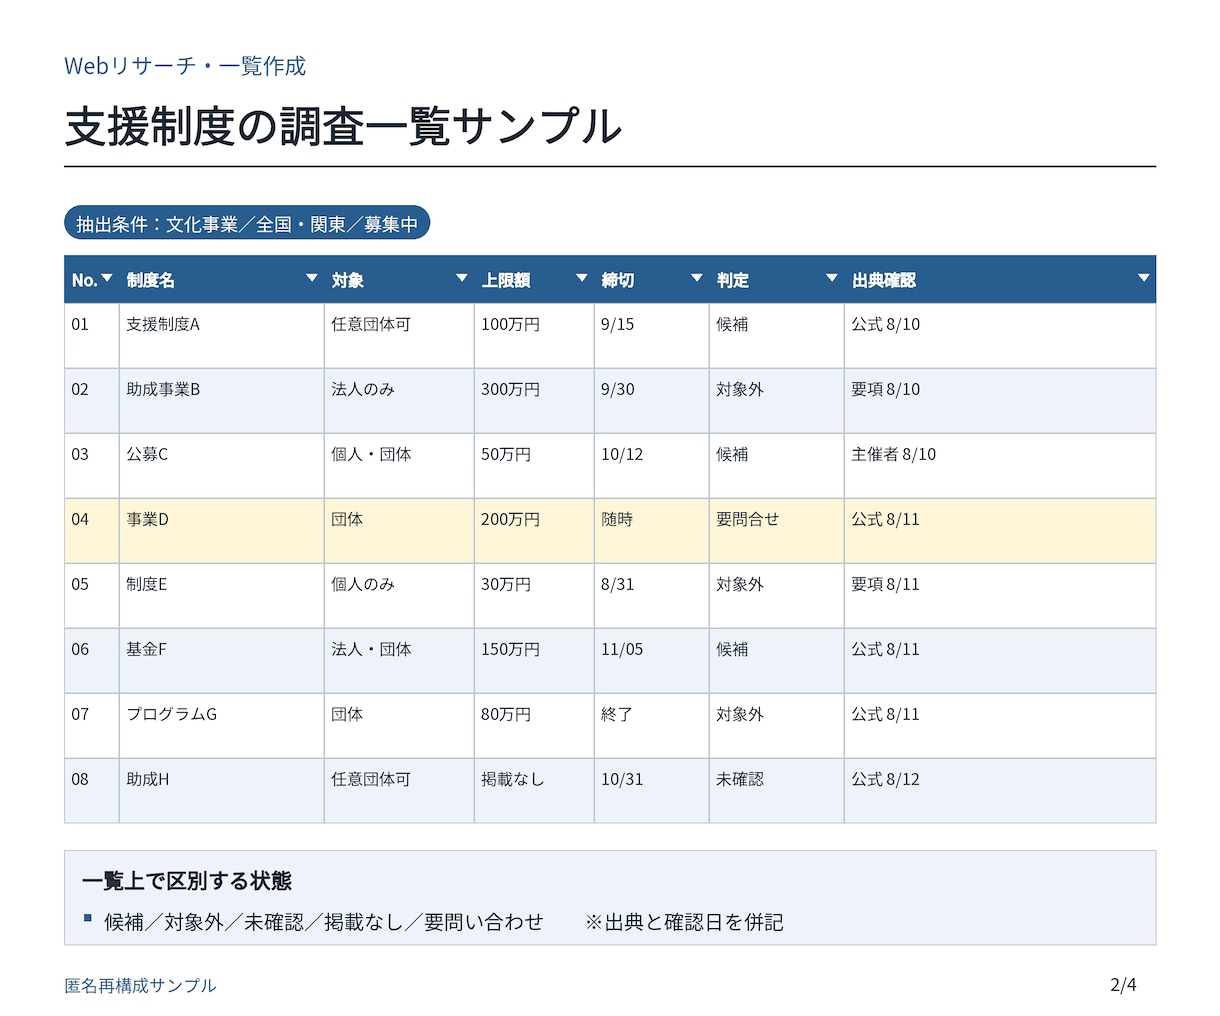Click the 抽出条件 filter condition pill
This screenshot has width=1220, height=1016.
(247, 223)
